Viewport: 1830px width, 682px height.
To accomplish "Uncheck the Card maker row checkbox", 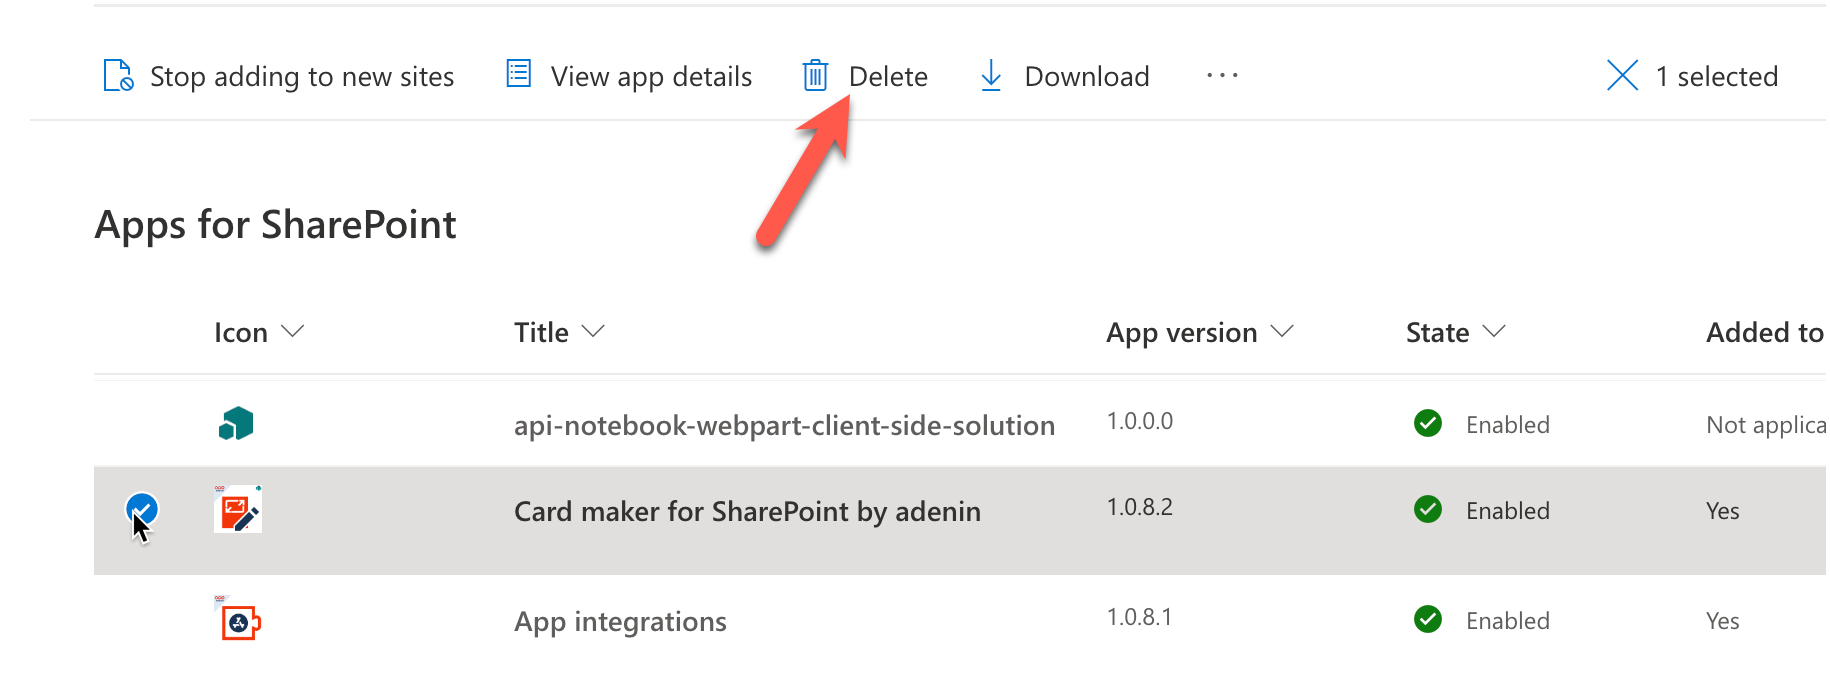I will (142, 509).
